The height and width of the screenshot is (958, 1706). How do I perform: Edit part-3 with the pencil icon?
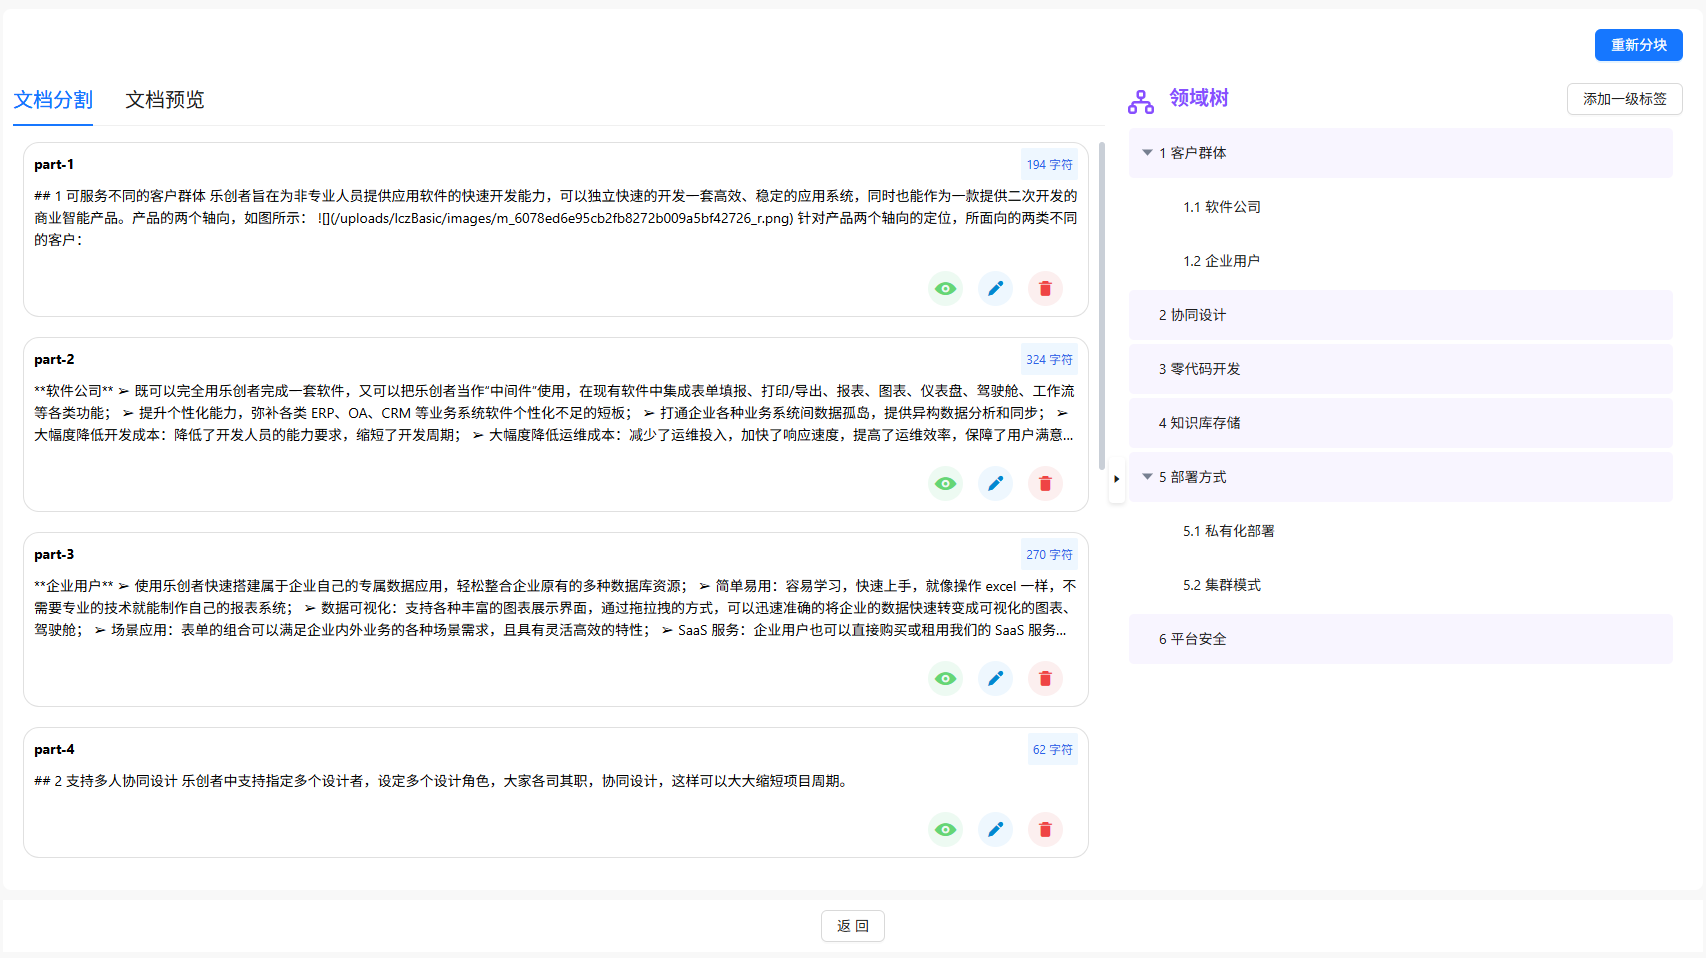tap(995, 679)
